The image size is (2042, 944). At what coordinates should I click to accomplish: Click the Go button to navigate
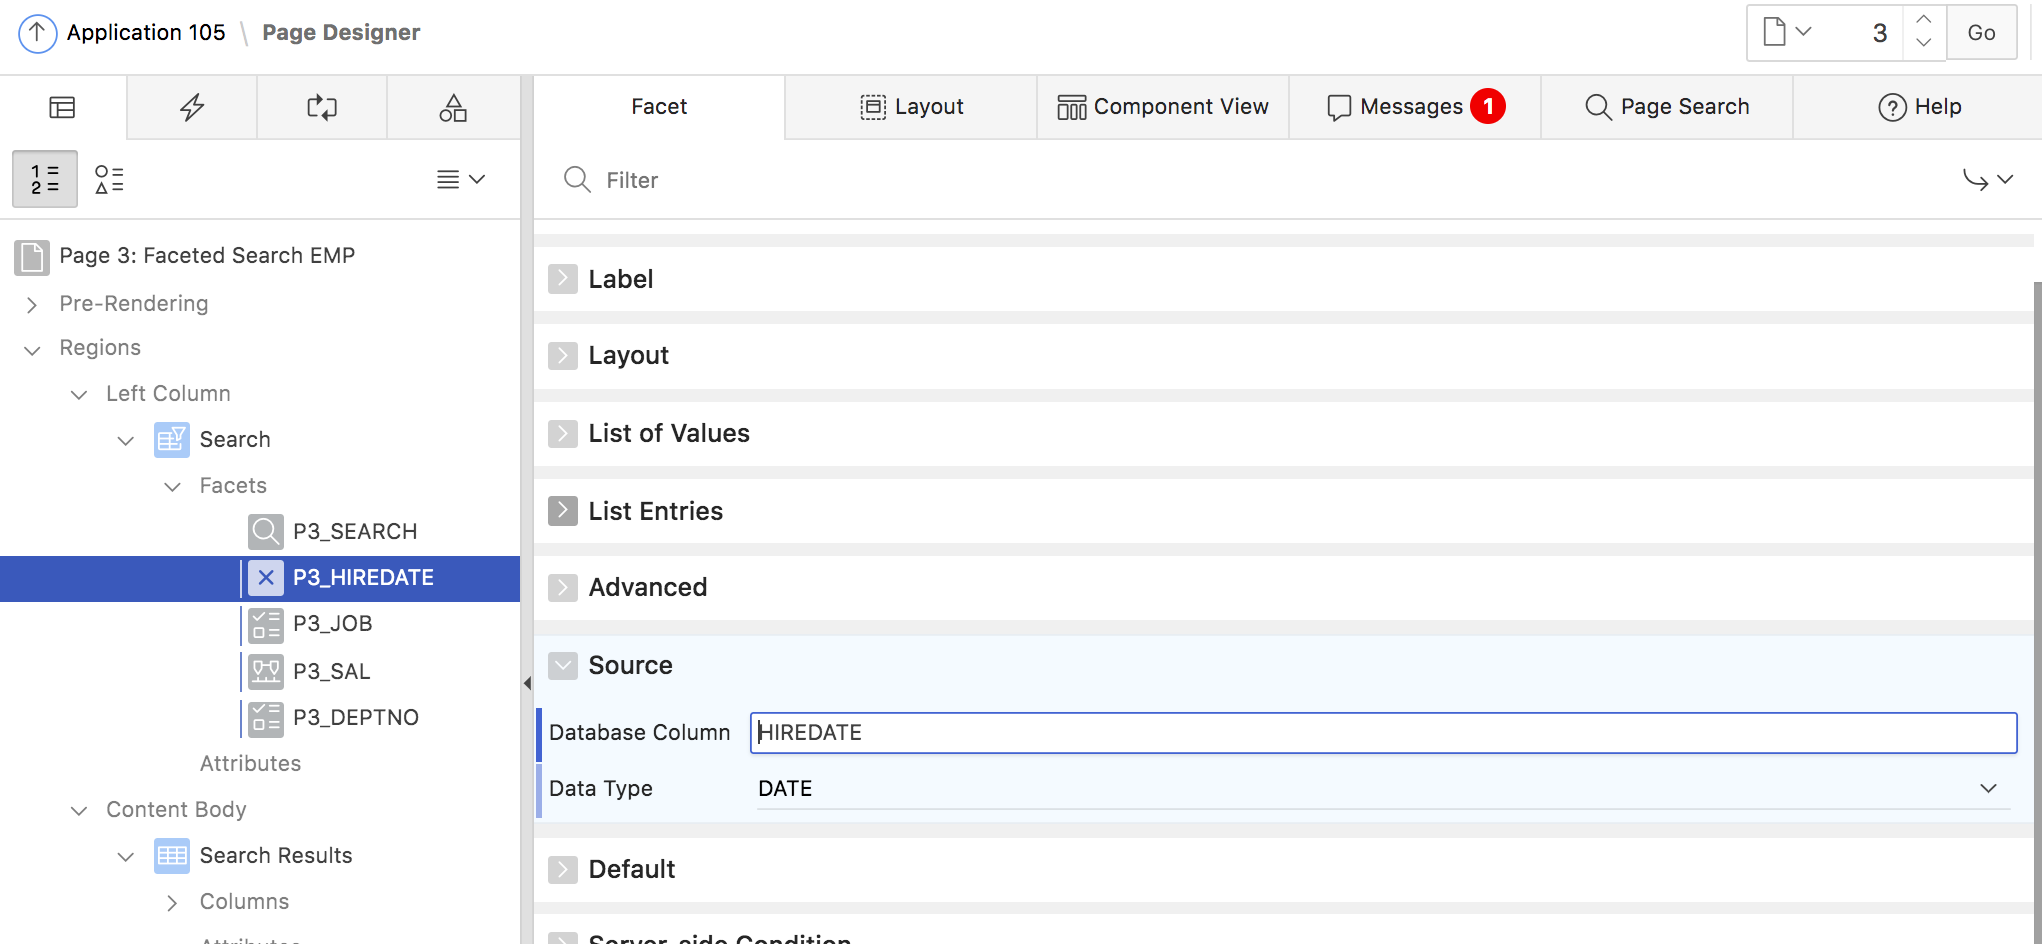(1981, 32)
